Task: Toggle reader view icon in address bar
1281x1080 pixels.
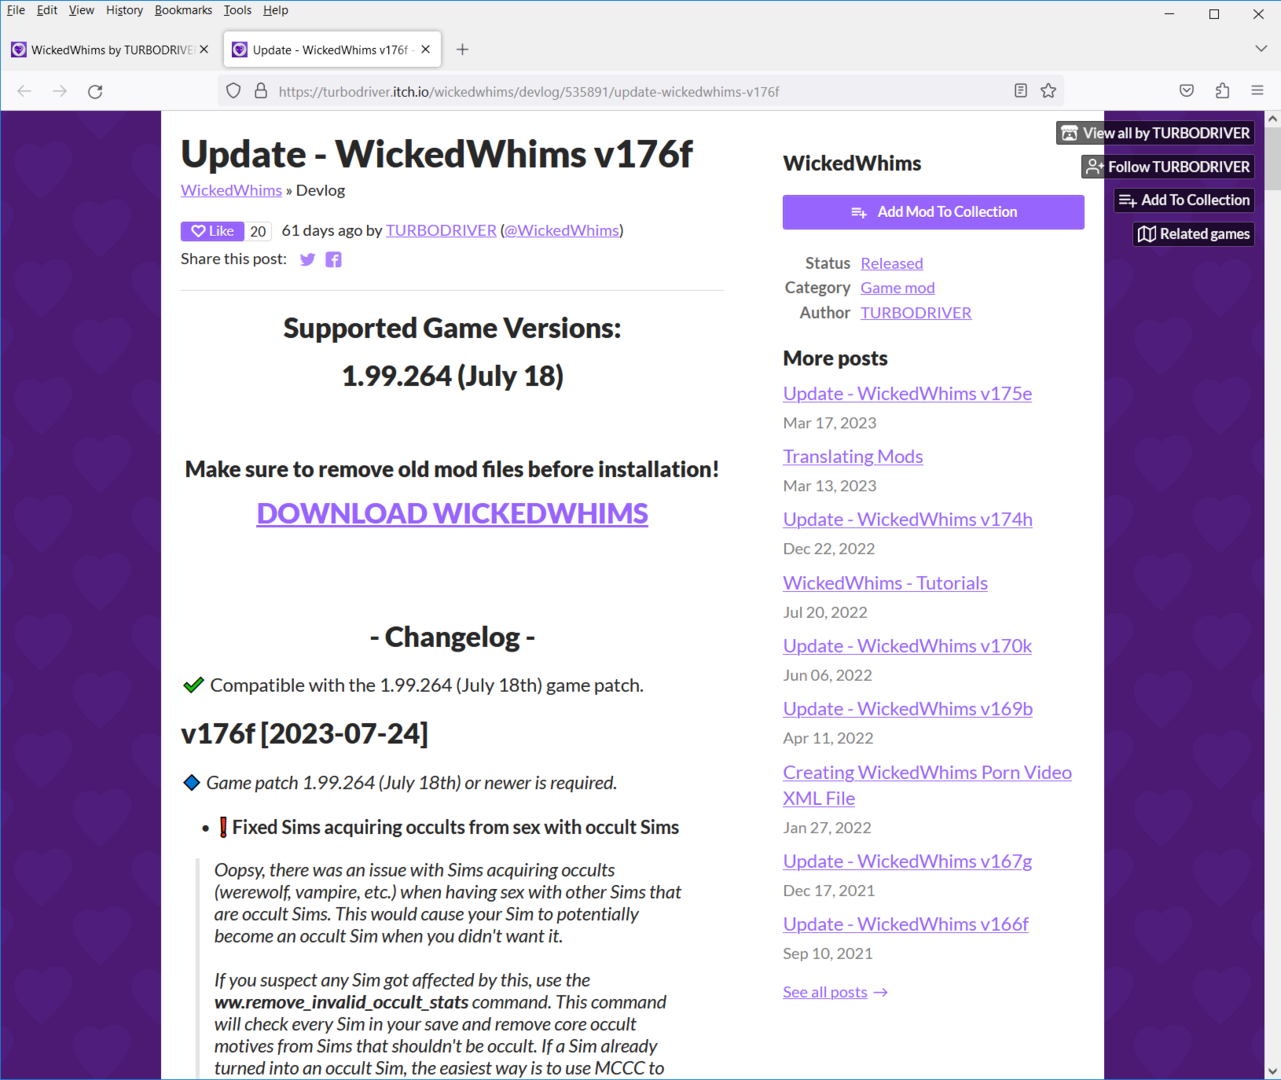Action: [1020, 91]
